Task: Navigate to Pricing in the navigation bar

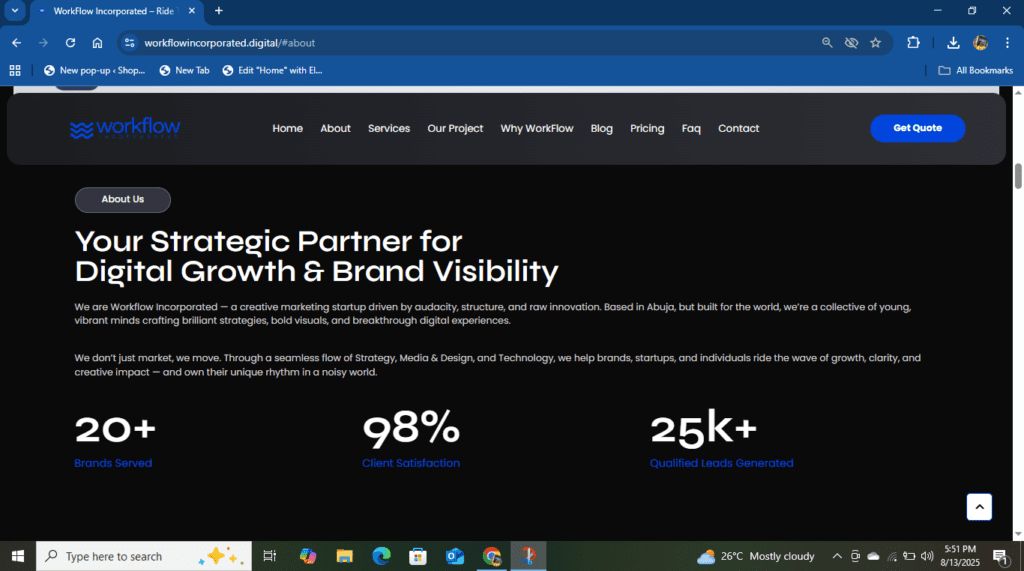Action: pos(647,128)
